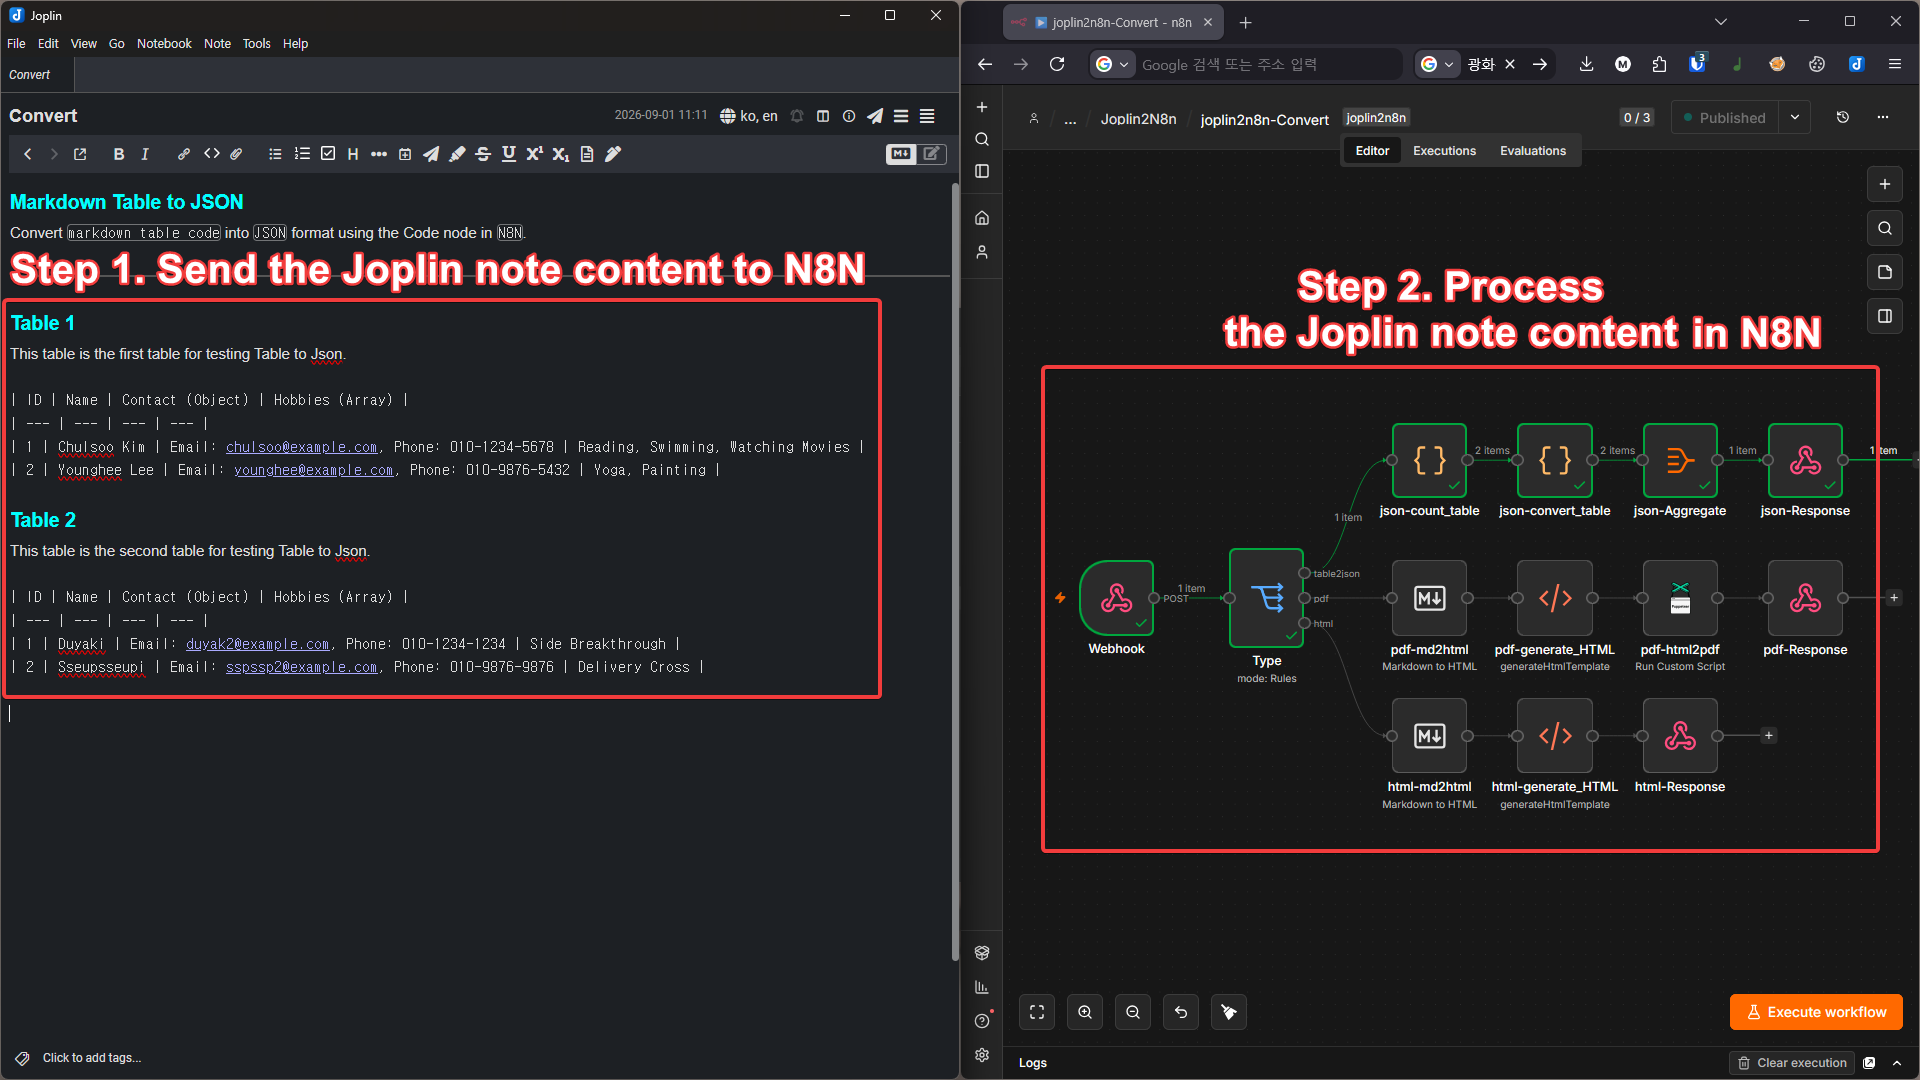
Task: Expand Published options dropdown arrow
Action: point(1795,117)
